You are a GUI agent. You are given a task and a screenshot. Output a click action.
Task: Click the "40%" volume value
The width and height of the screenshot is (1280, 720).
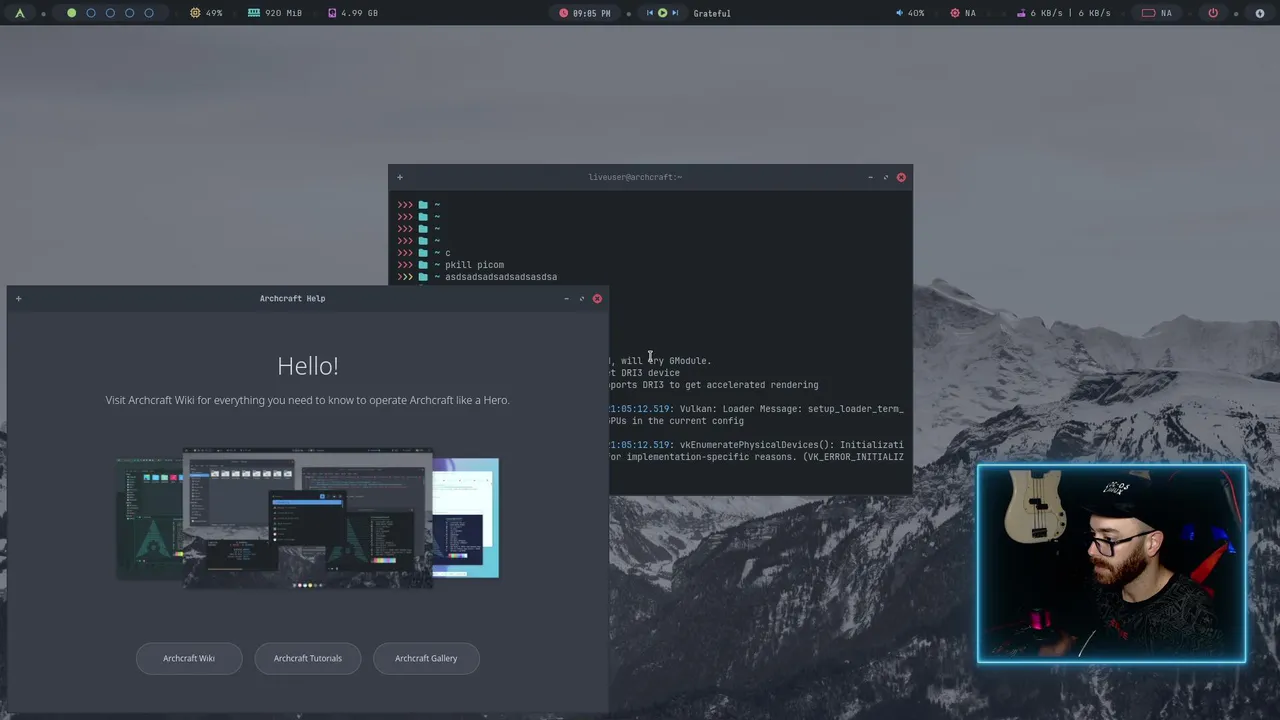916,13
